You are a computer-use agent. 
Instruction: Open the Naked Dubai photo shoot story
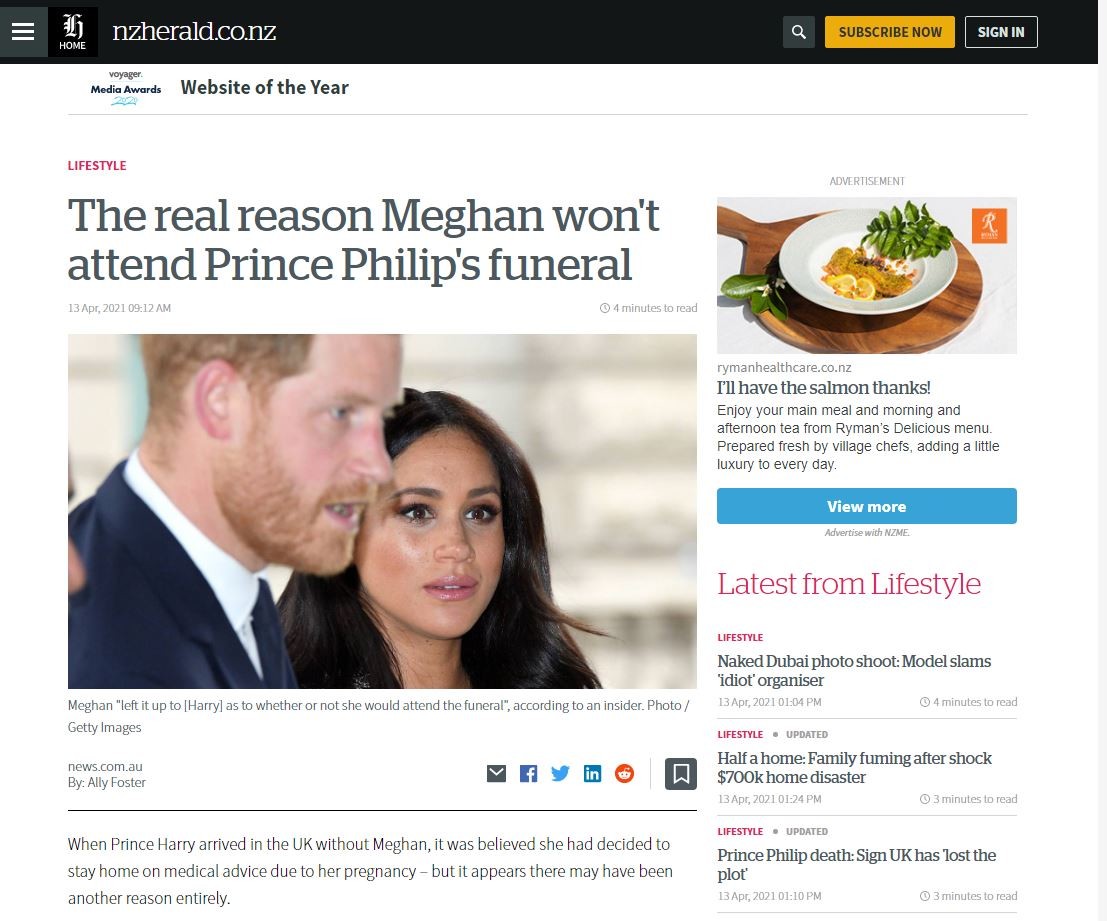854,670
